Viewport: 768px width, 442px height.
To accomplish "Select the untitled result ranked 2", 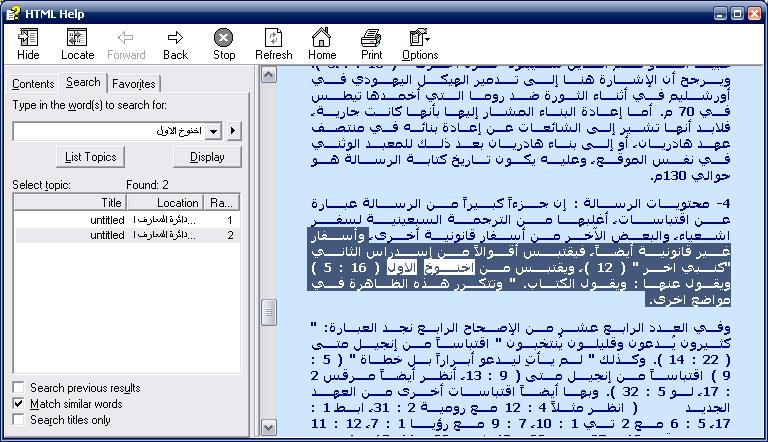I will point(127,235).
